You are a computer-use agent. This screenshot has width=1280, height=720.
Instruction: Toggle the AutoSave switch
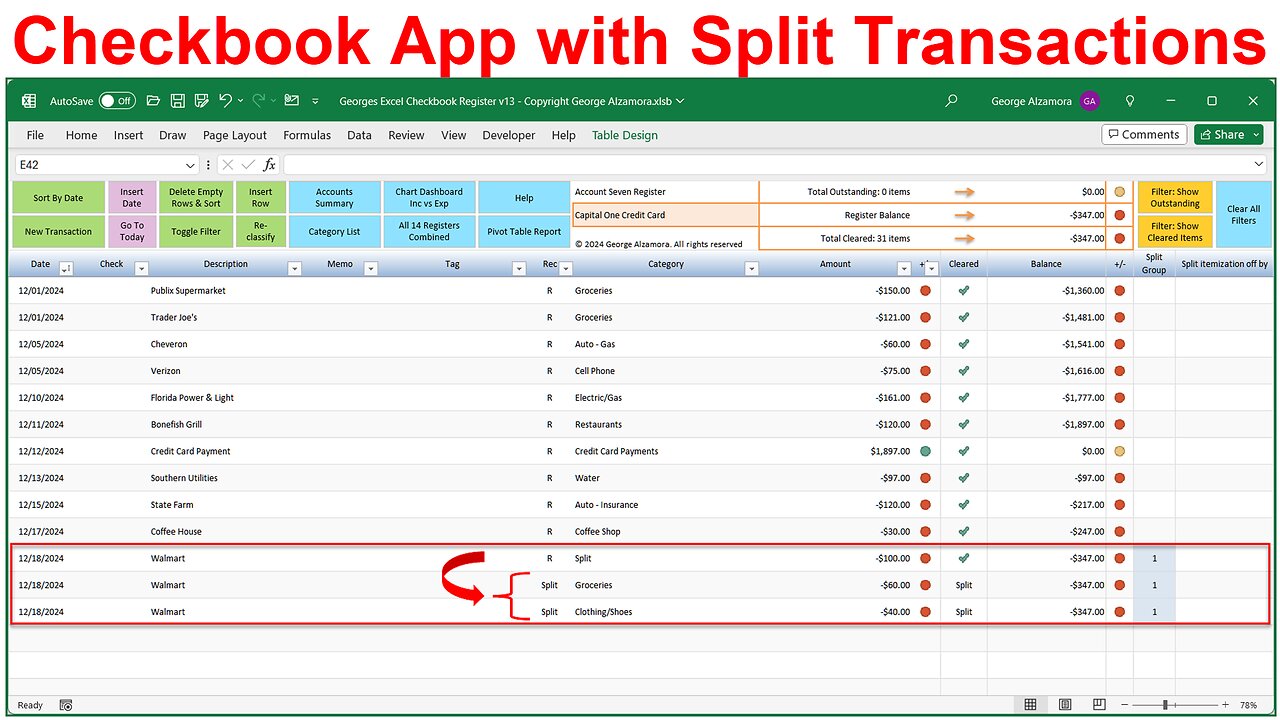pyautogui.click(x=117, y=101)
